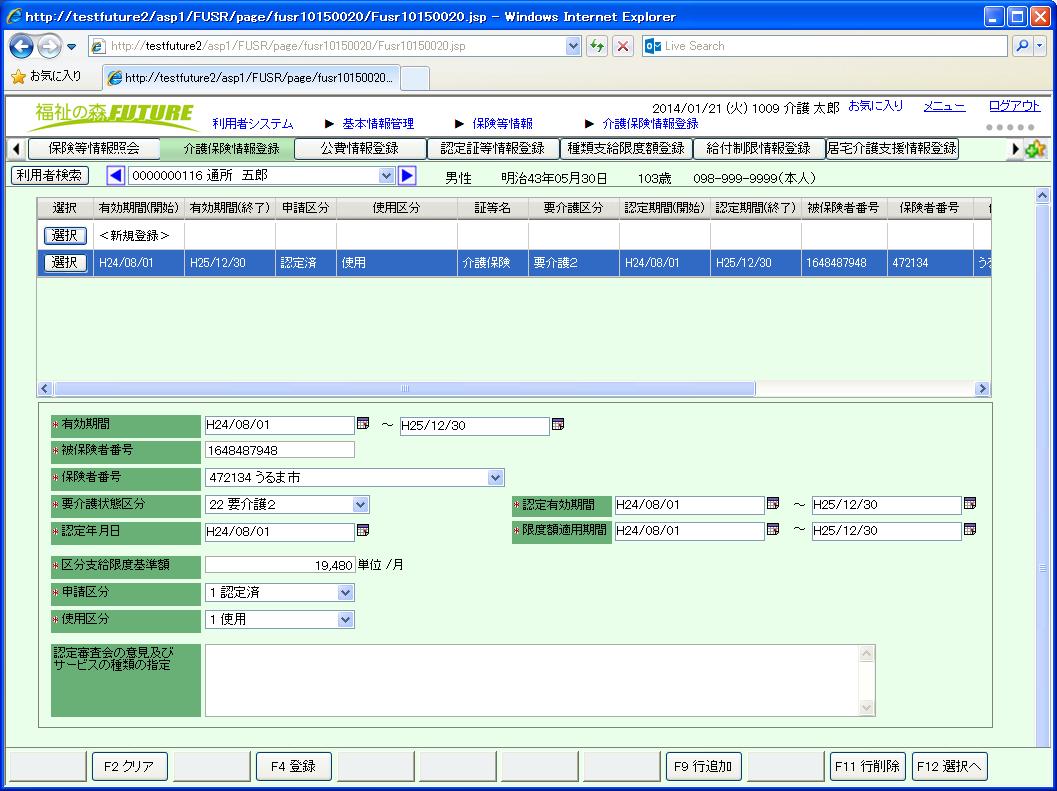Open the 申請区分 dropdown
Viewport: 1057px width, 791px height.
coord(345,593)
